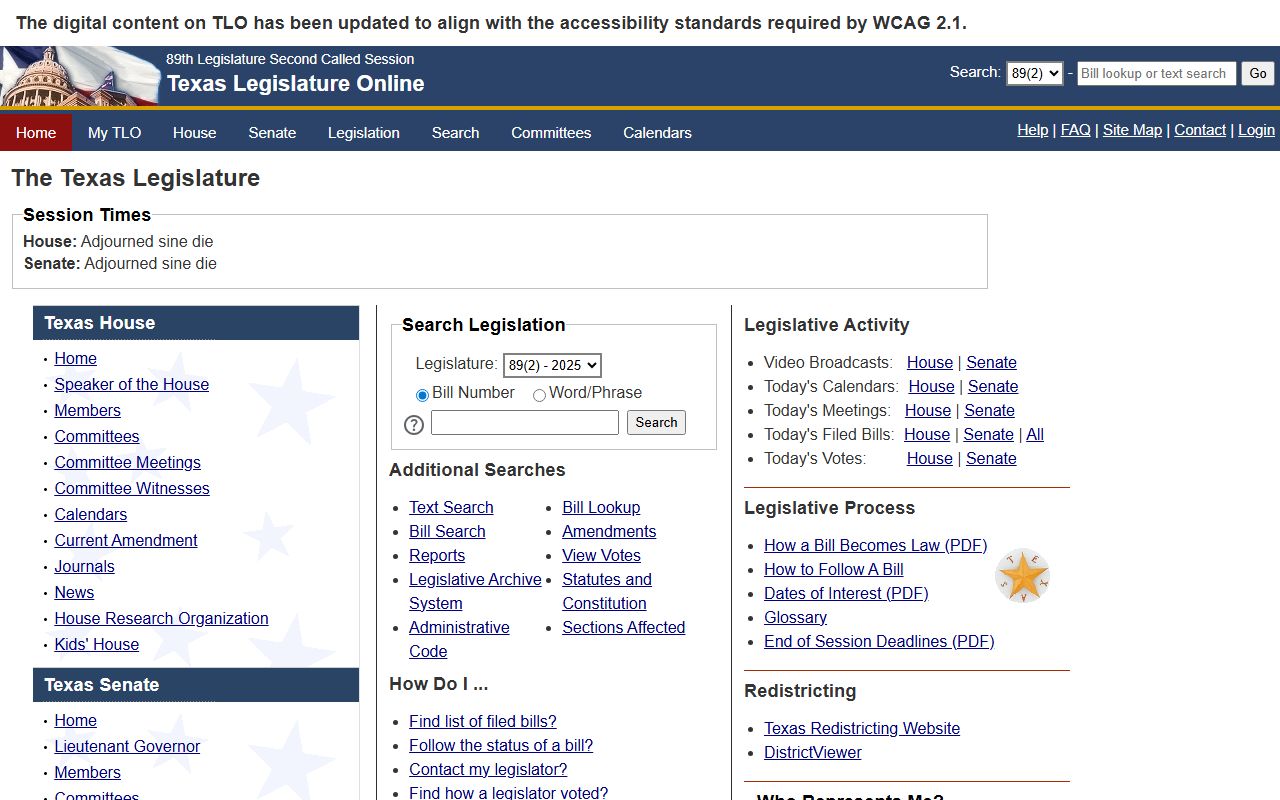Open Texas Redistricting Website link
The image size is (1280, 800).
pos(862,728)
